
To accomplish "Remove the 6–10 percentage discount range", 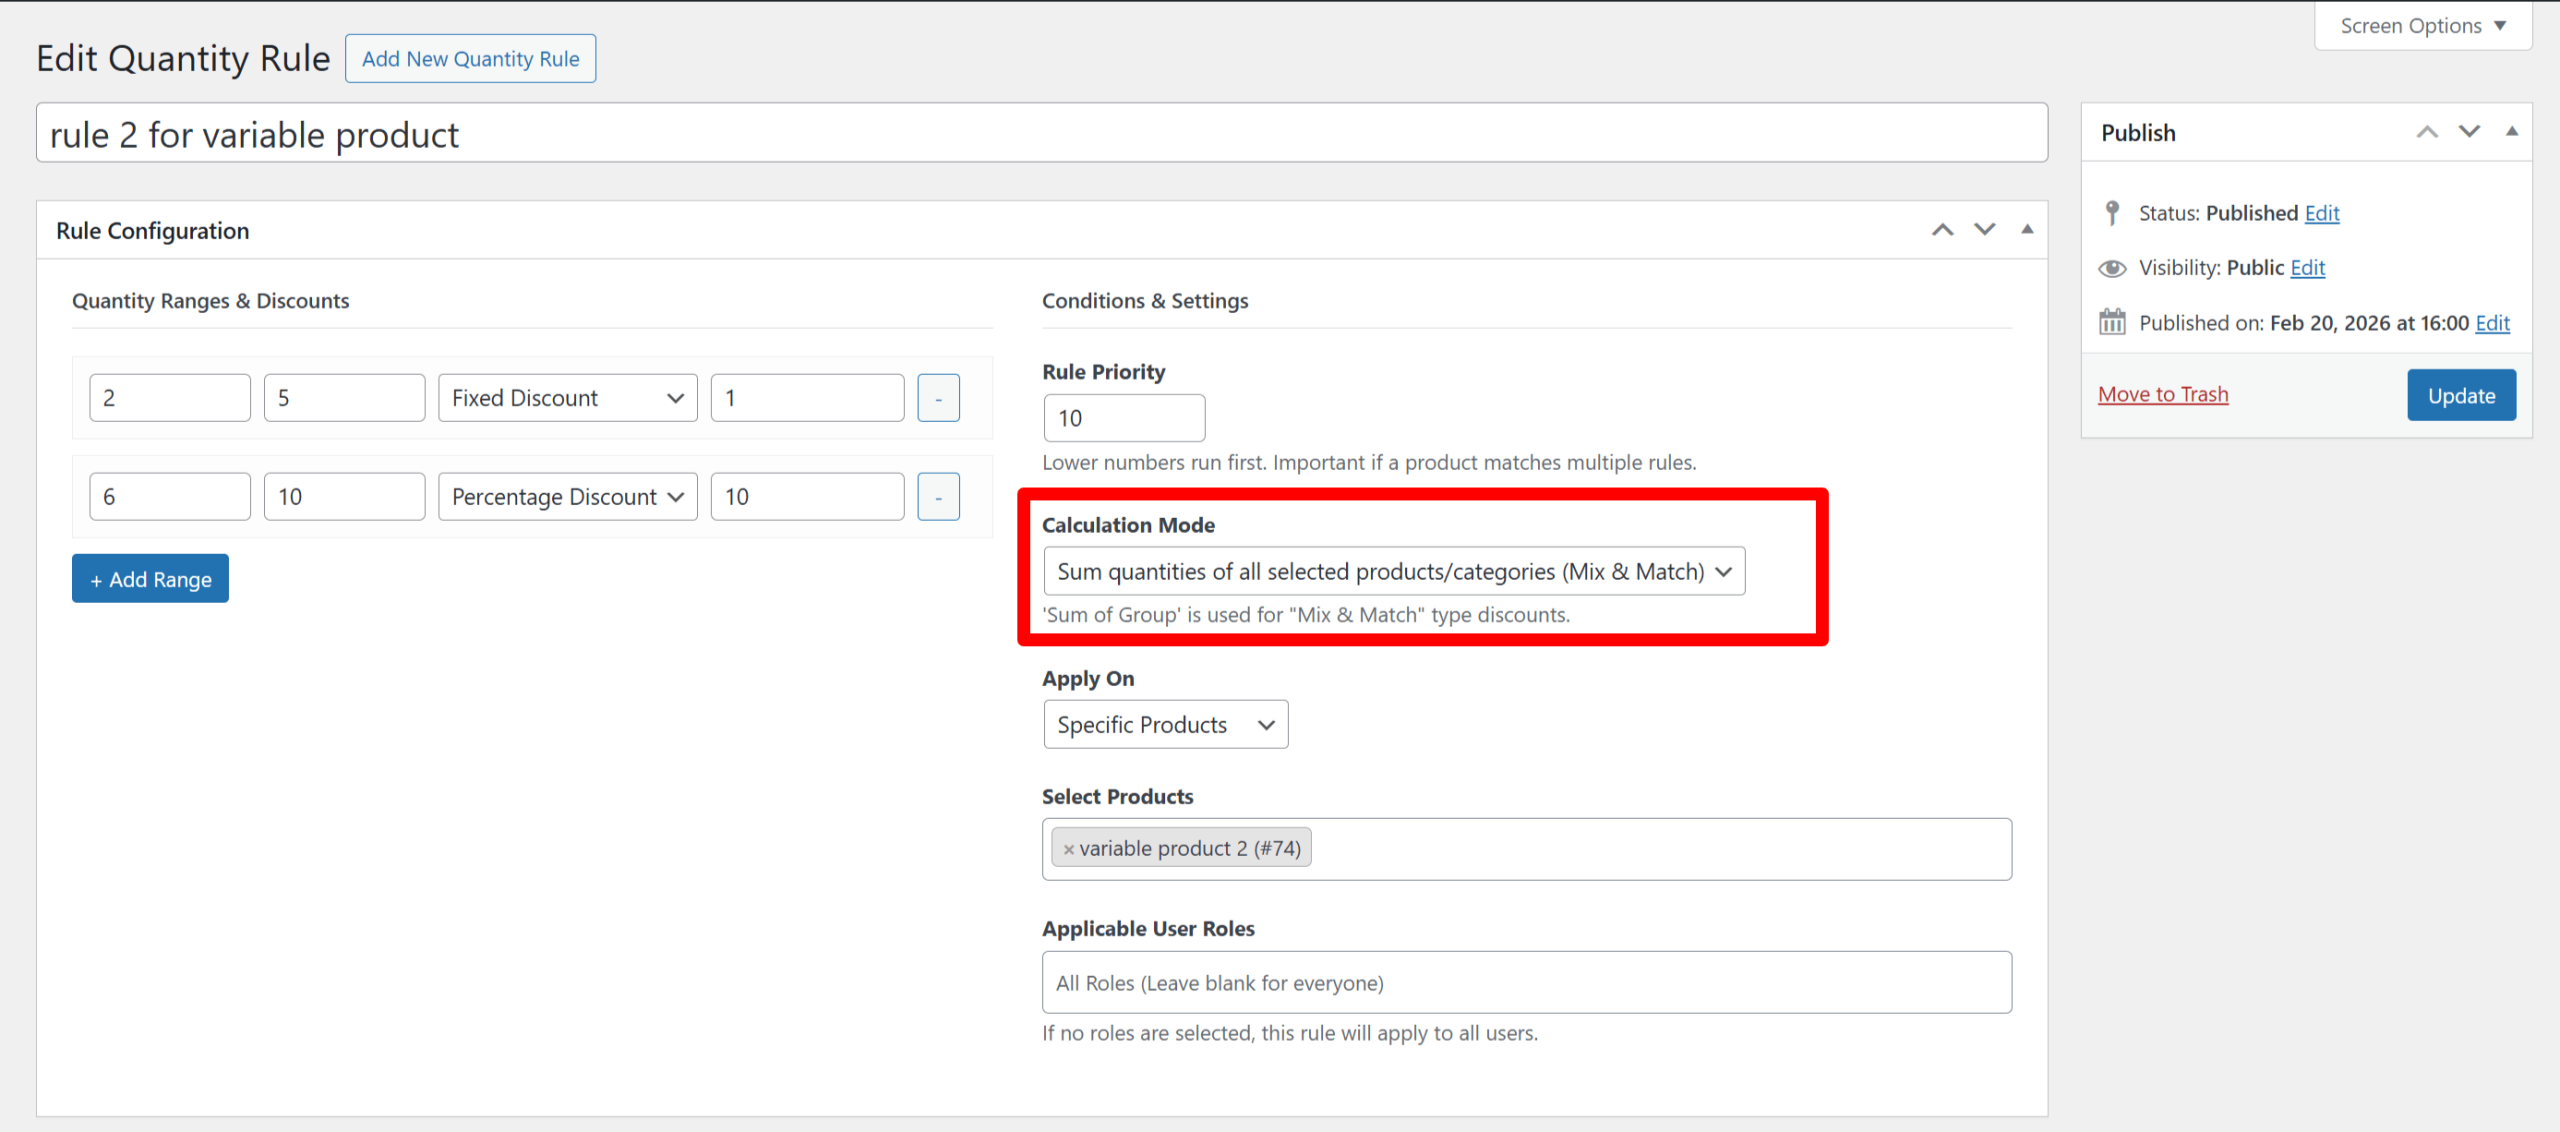I will pos(937,495).
